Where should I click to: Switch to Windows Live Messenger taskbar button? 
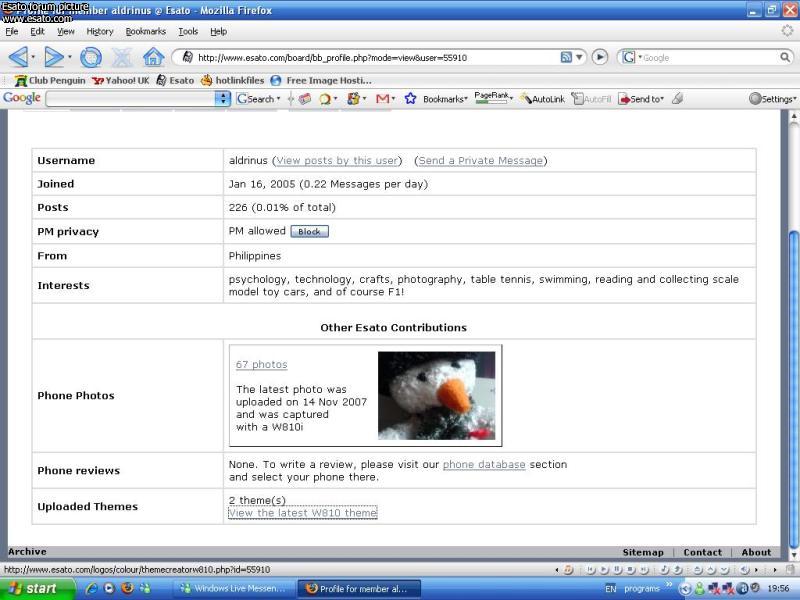234,588
